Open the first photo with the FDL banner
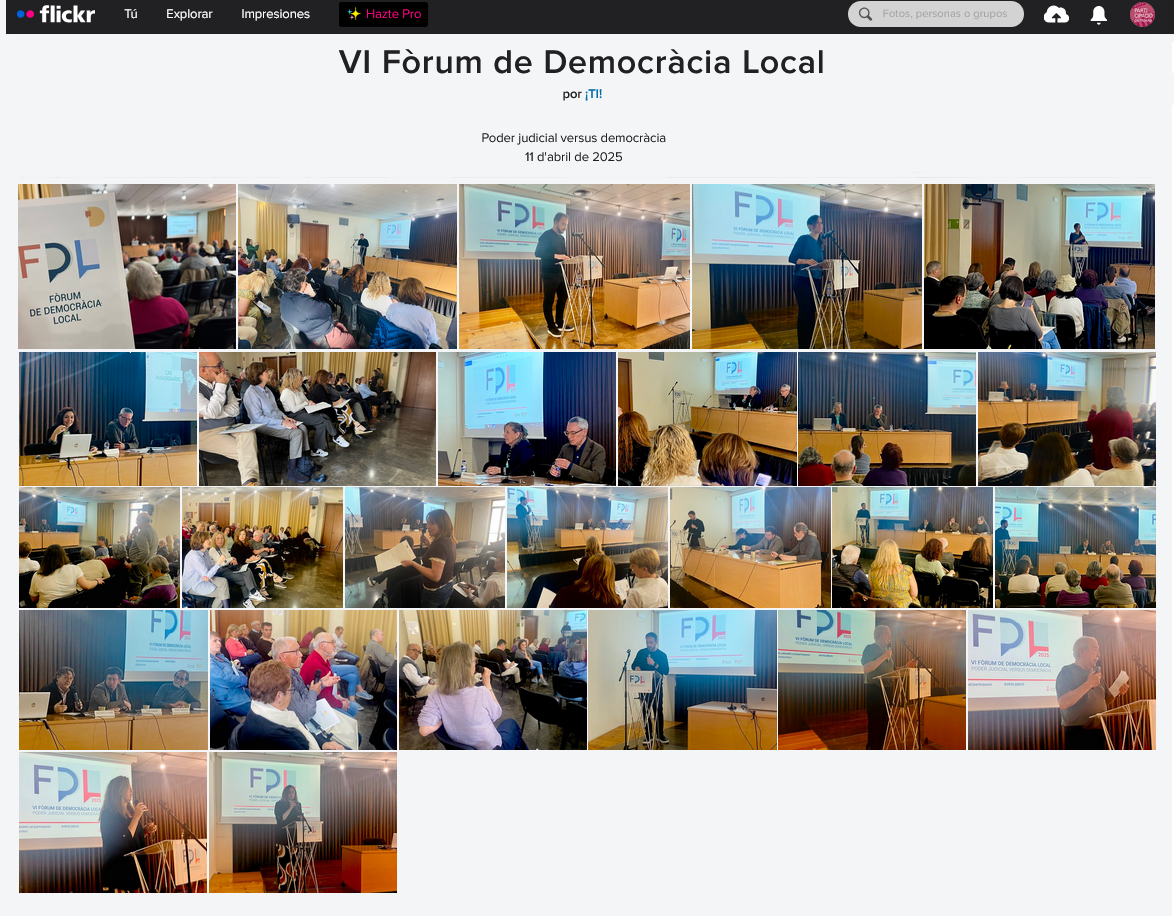The image size is (1174, 916). click(127, 266)
